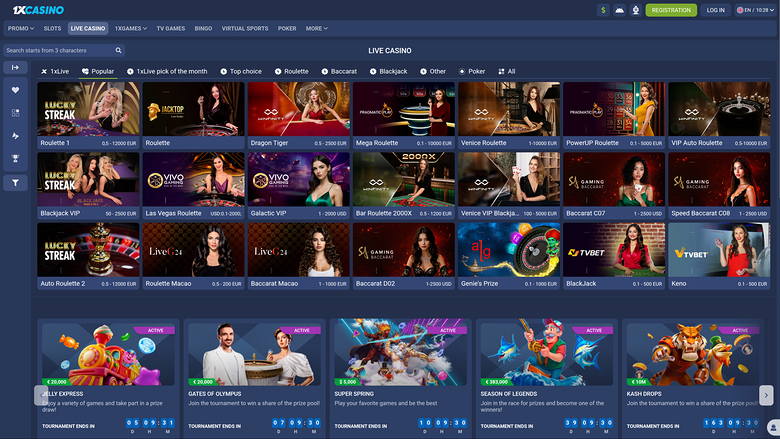This screenshot has width=780, height=439.
Task: Select the 1xLive category tab
Action: 55,72
